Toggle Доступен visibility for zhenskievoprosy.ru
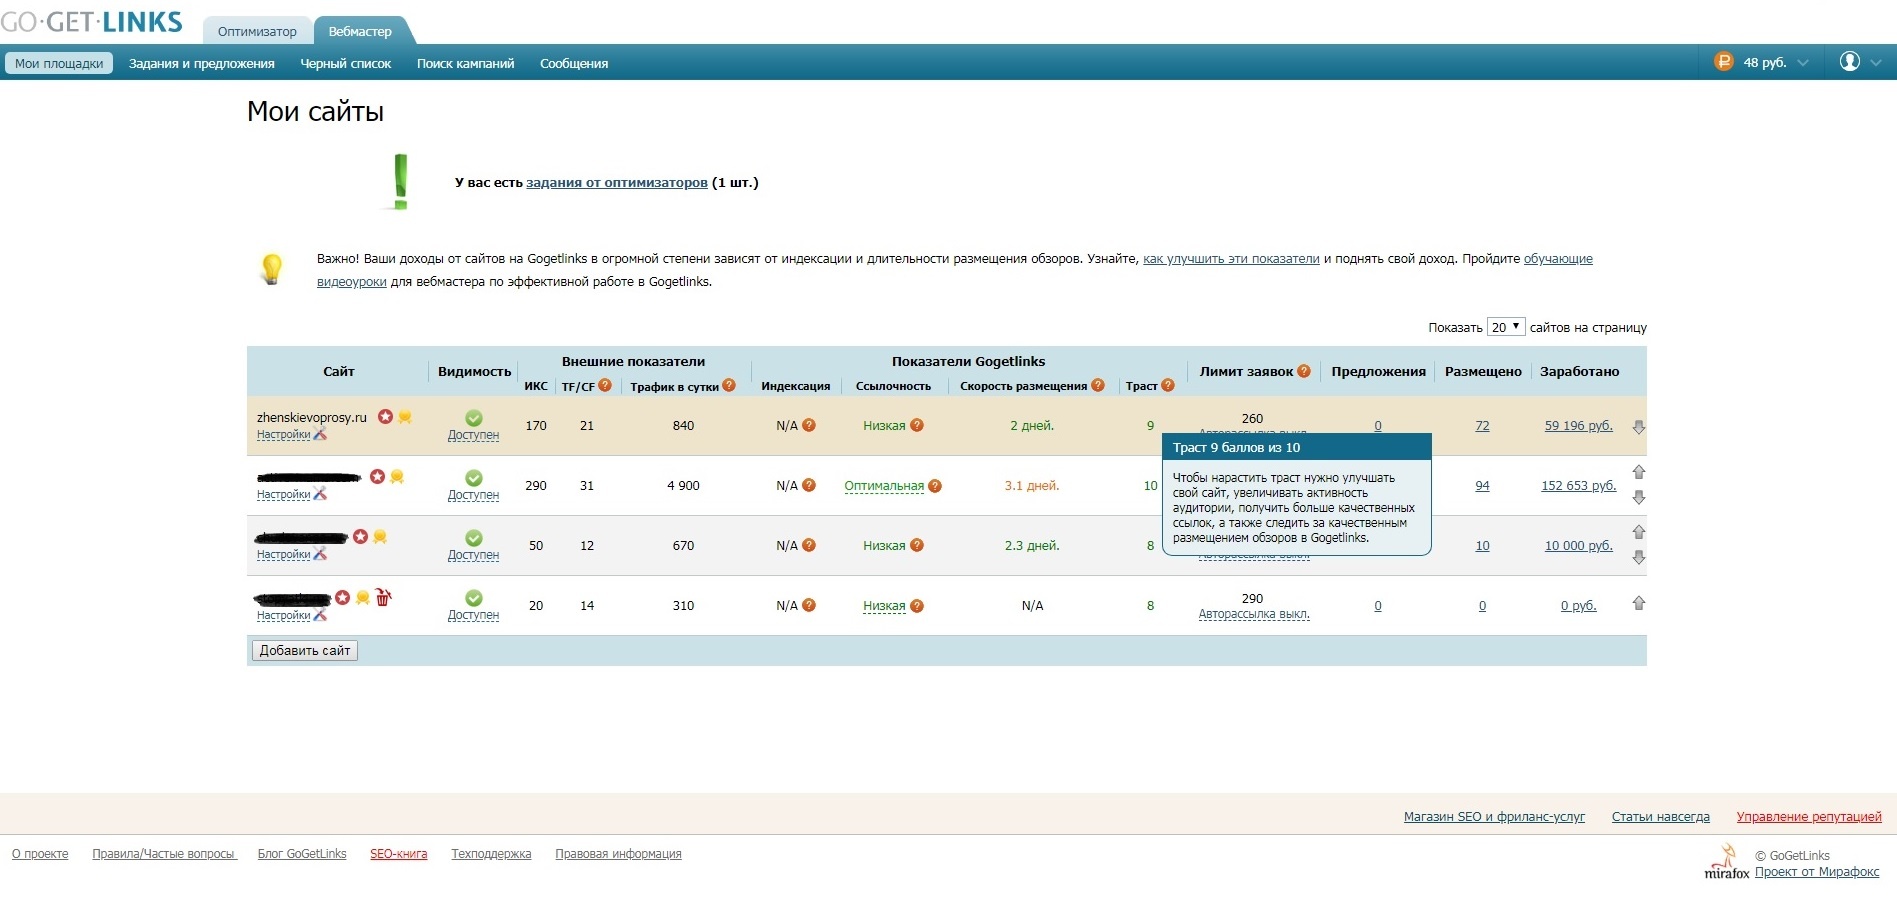Screen dimensions: 1897x905 (x=473, y=435)
